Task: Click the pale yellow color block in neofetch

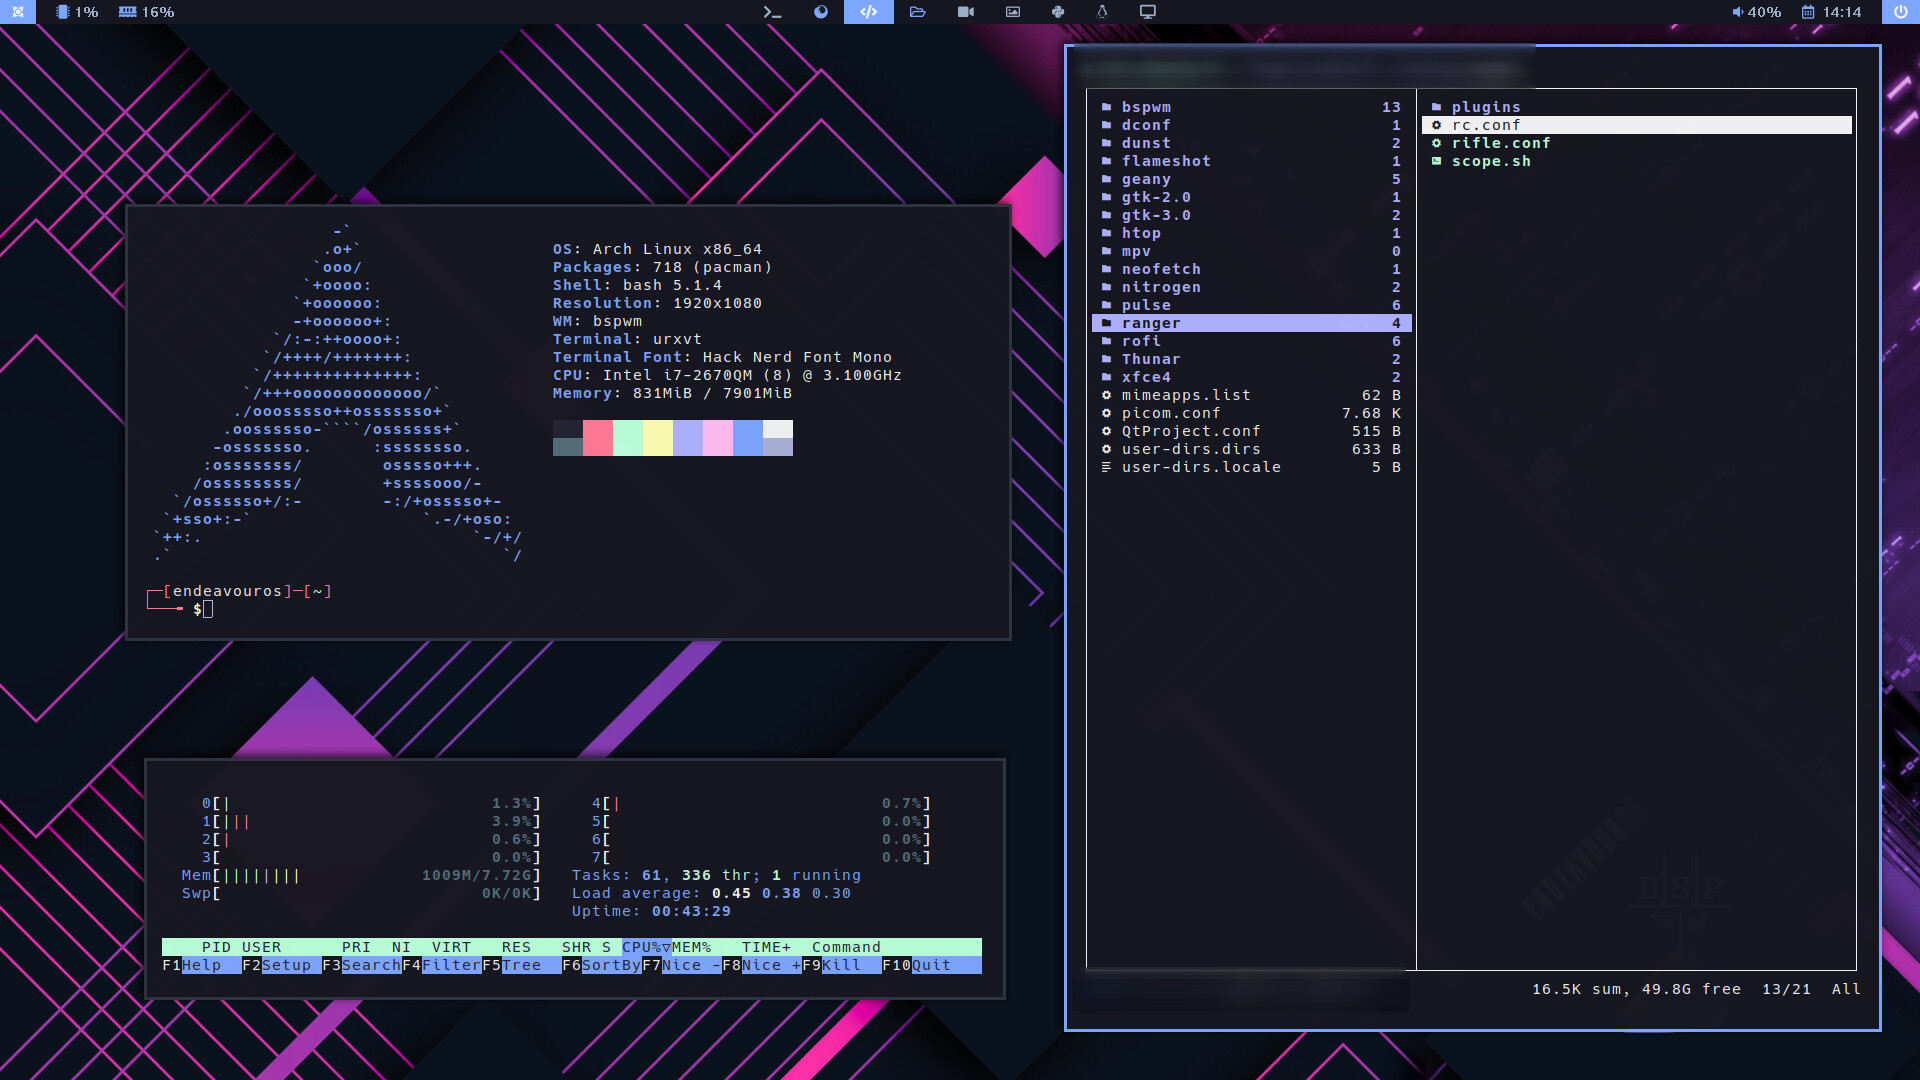Action: click(658, 438)
